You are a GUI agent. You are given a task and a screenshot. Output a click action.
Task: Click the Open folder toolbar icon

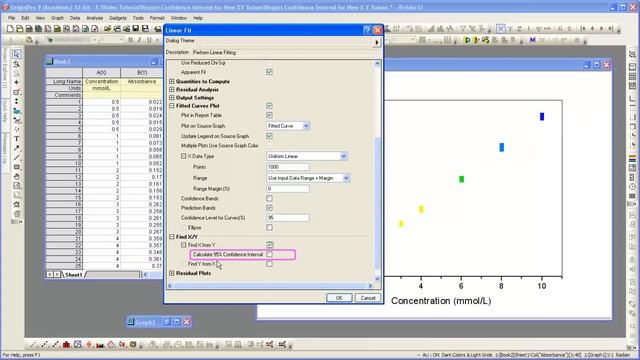click(107, 29)
